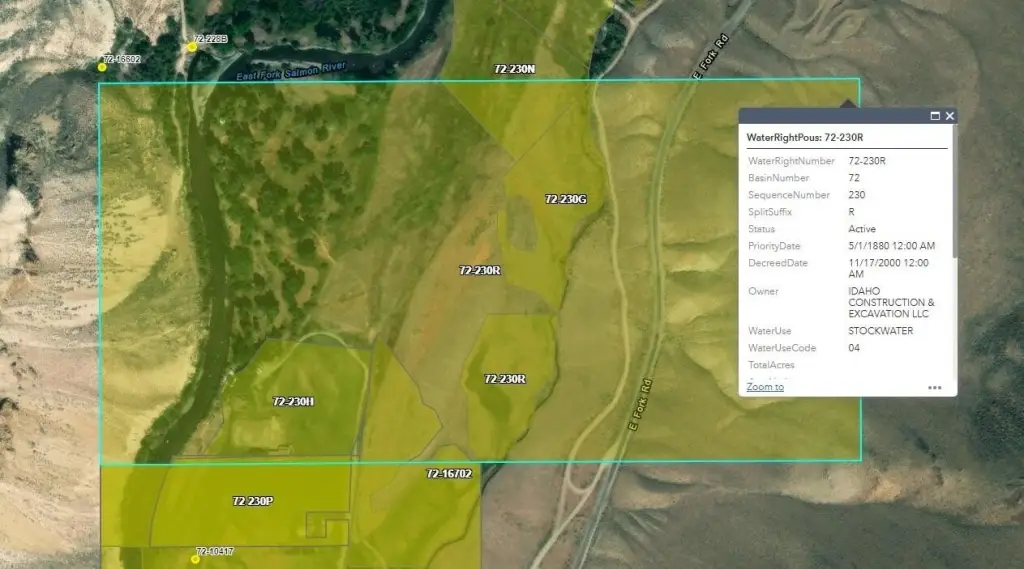
Task: Maximize the water right popup window
Action: pos(935,116)
